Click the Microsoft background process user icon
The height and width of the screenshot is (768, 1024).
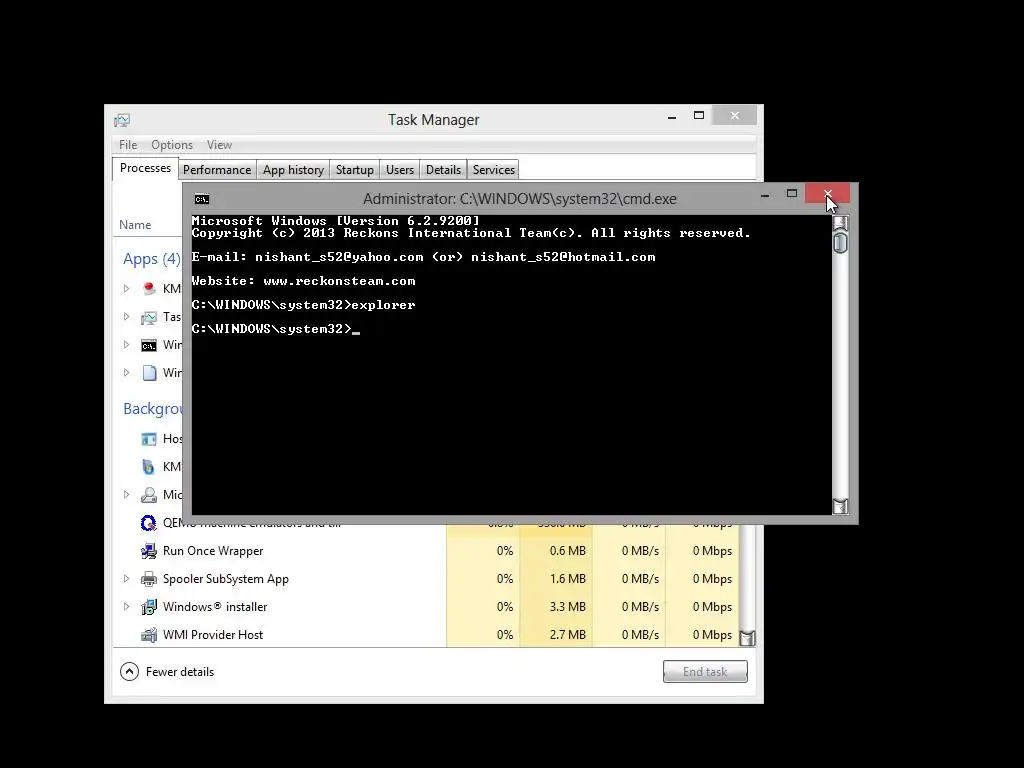click(149, 494)
